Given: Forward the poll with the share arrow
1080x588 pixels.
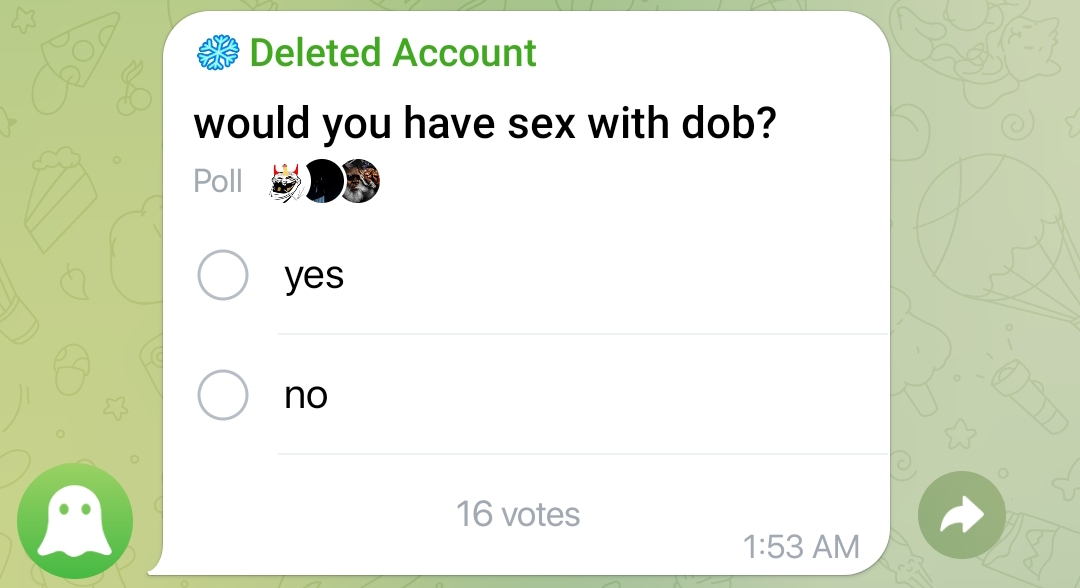Looking at the screenshot, I should (x=961, y=515).
